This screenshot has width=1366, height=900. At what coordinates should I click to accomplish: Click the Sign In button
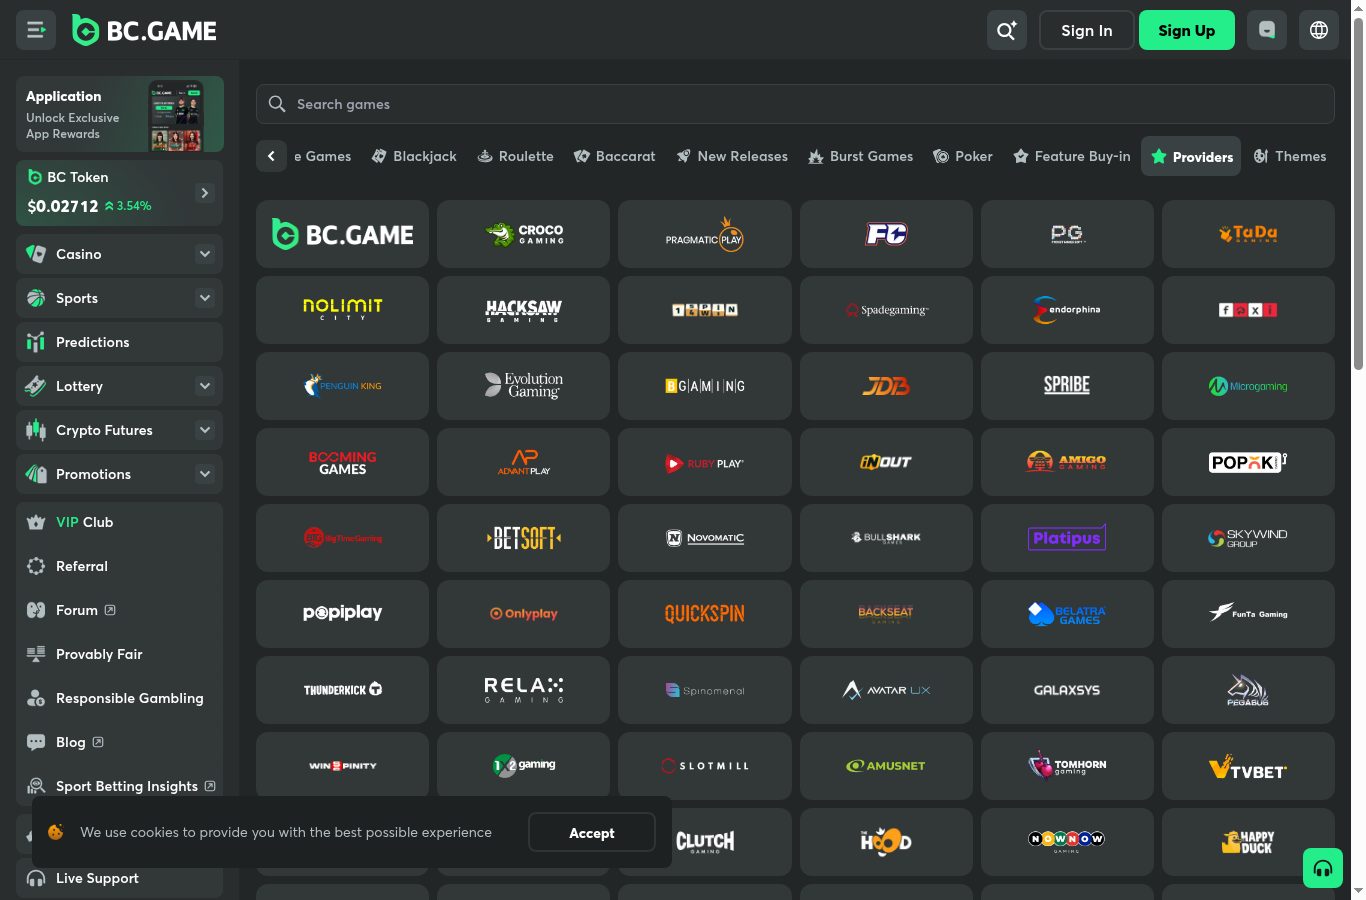[1087, 30]
